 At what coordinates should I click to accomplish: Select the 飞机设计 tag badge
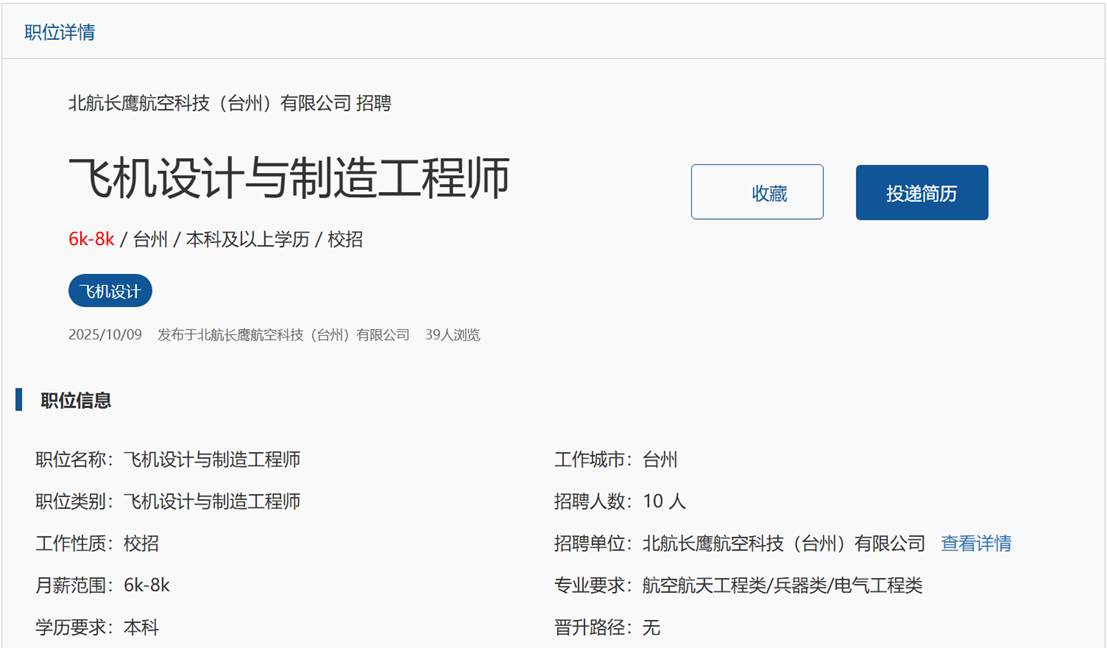(x=110, y=291)
